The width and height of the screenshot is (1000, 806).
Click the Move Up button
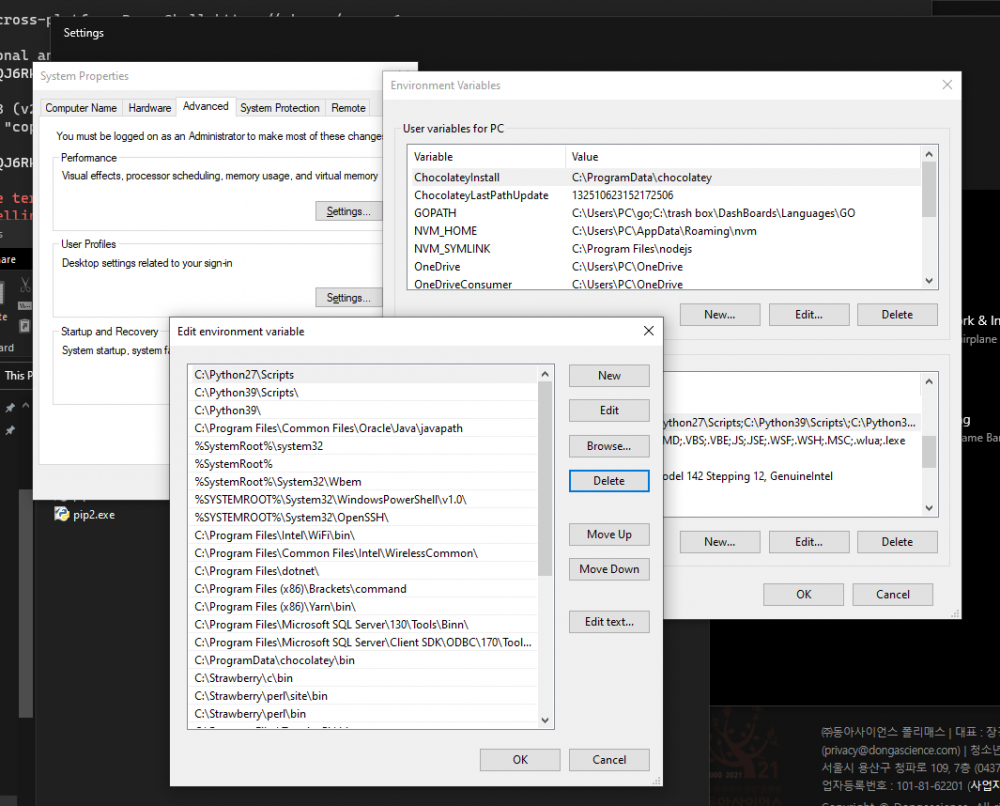coord(609,534)
